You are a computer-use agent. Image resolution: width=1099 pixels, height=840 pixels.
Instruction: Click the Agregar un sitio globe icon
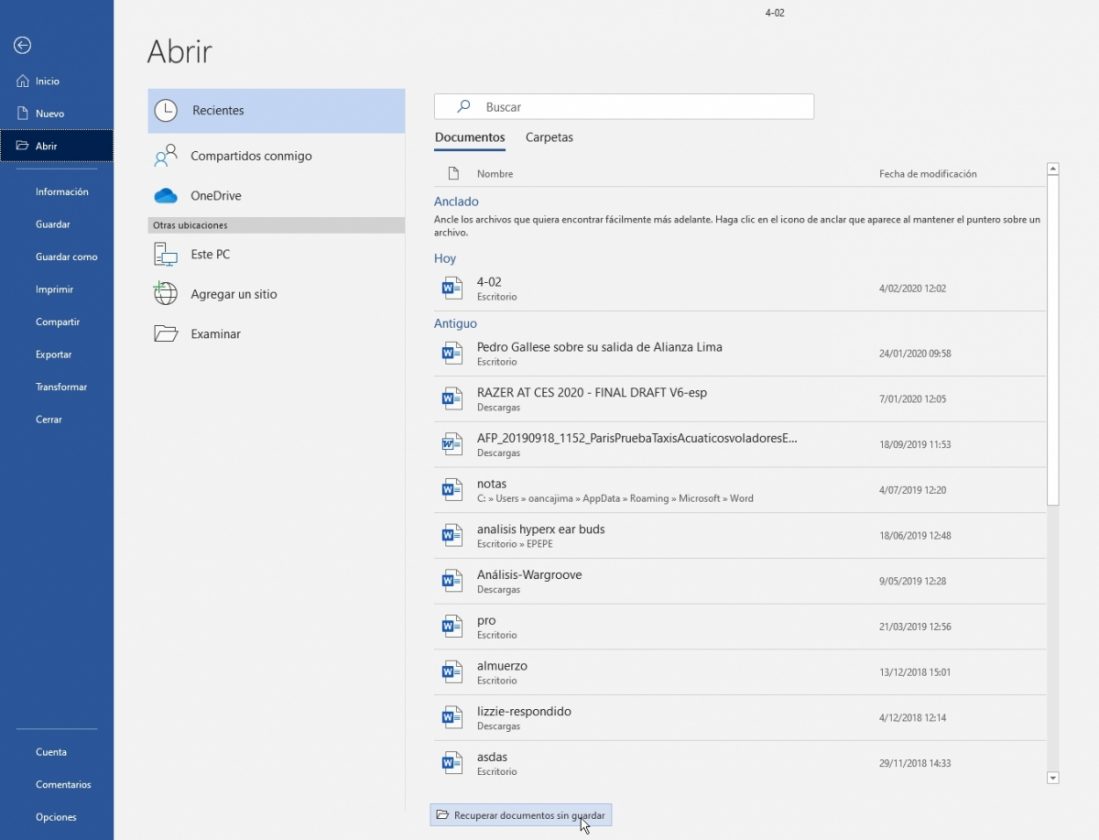pos(166,294)
